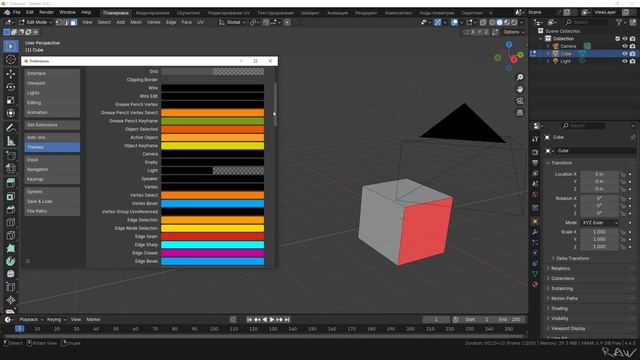Select the Rotate tool

(11, 87)
